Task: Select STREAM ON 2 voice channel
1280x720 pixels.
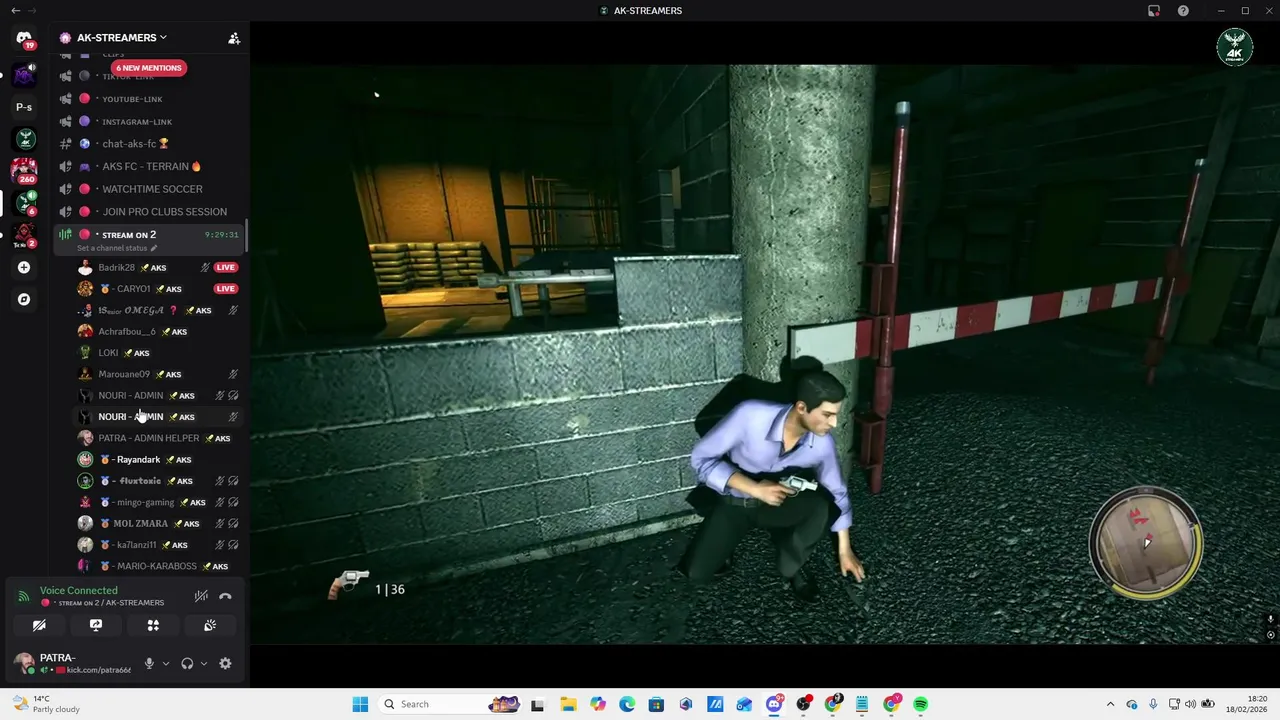Action: tap(129, 235)
